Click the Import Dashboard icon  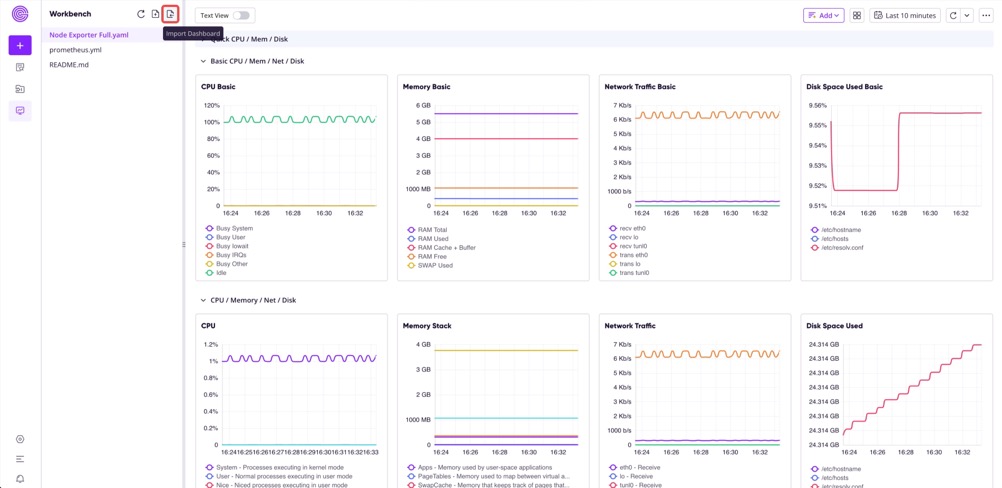(x=171, y=14)
